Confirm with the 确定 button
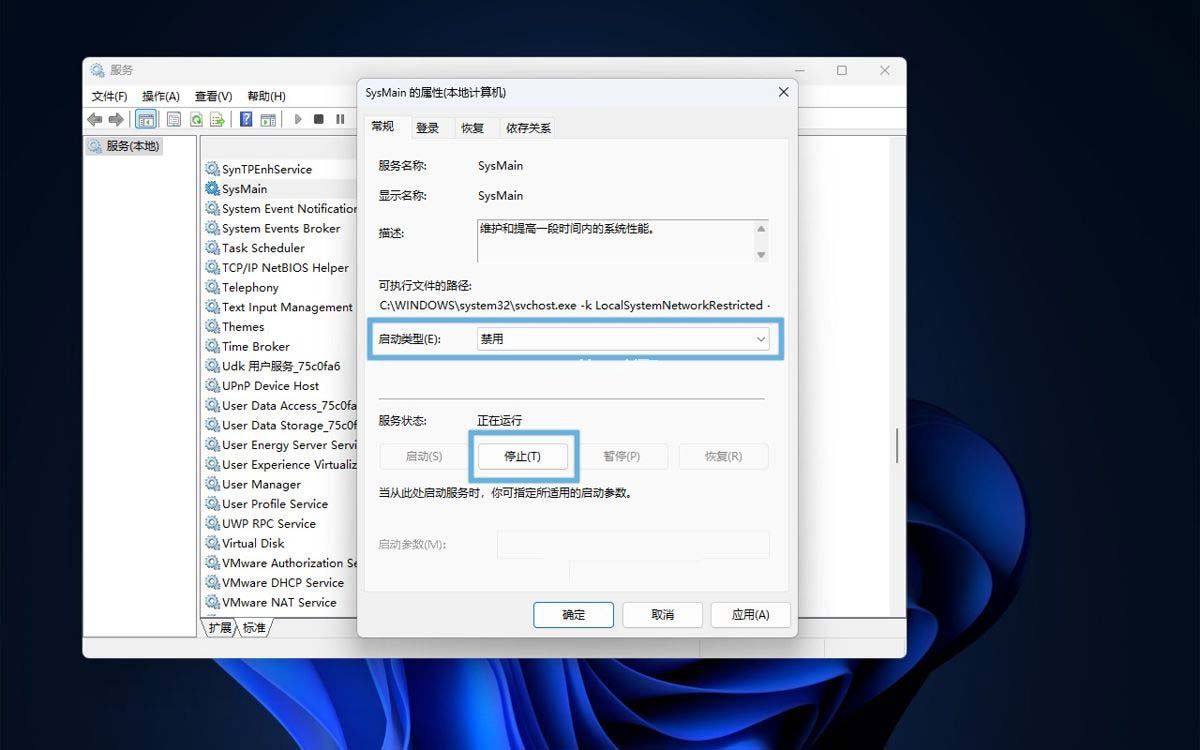Viewport: 1200px width, 750px height. coord(573,615)
